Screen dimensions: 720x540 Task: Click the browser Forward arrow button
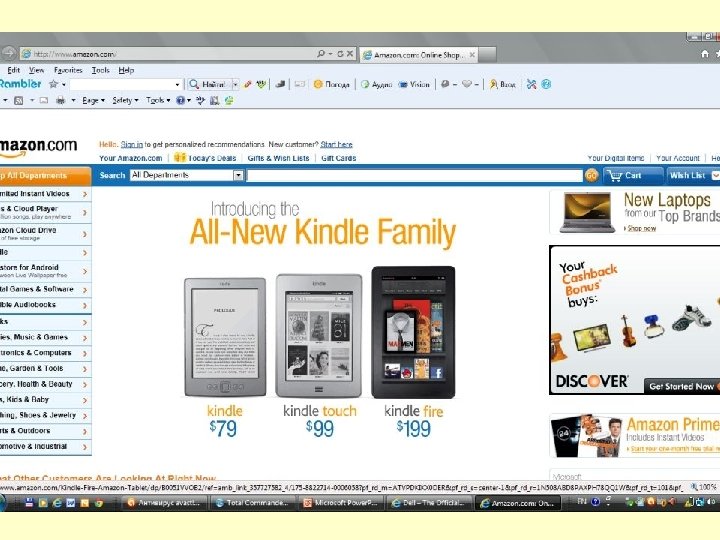[8, 53]
